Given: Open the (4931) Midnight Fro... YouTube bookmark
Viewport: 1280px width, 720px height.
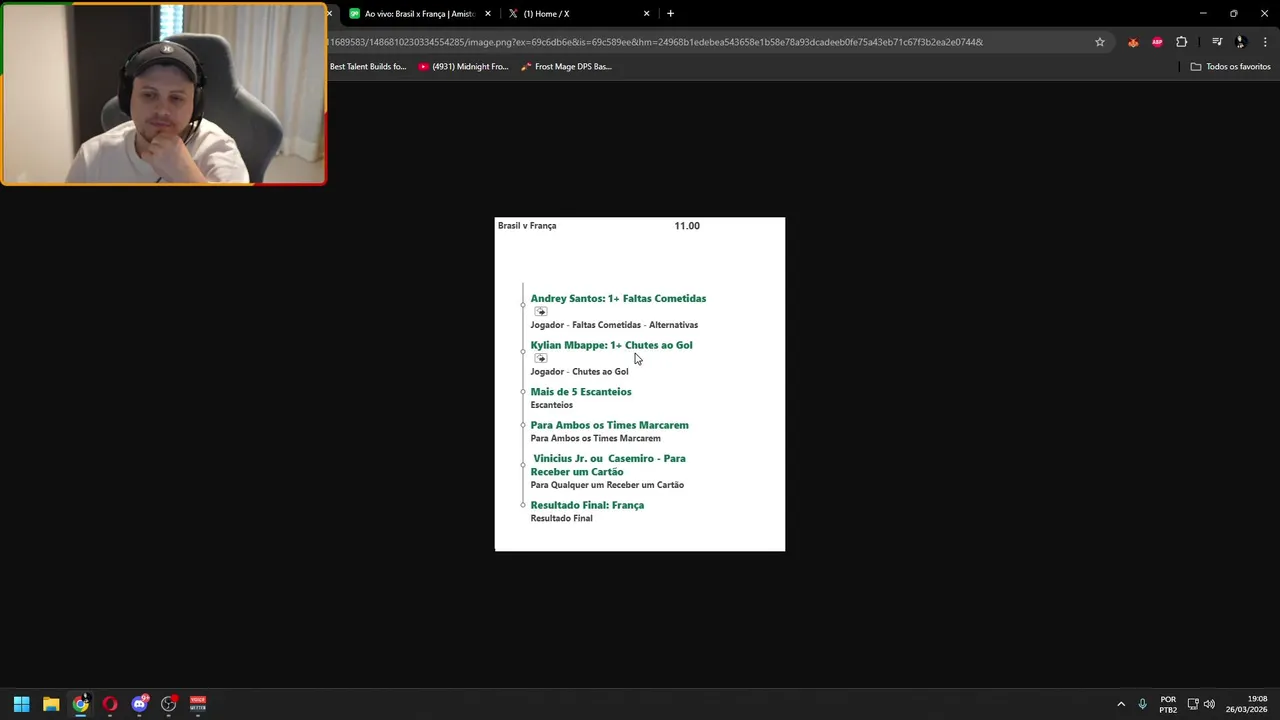Looking at the screenshot, I should coord(463,67).
